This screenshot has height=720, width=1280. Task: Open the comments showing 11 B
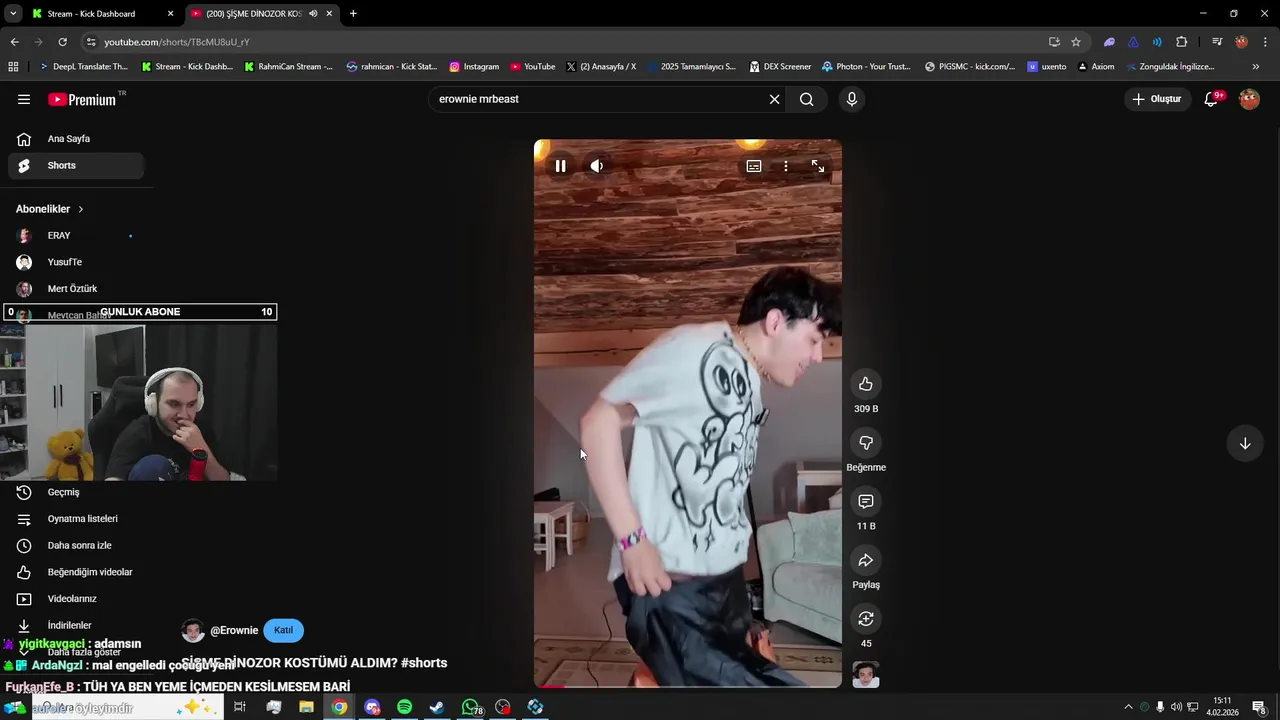point(866,501)
